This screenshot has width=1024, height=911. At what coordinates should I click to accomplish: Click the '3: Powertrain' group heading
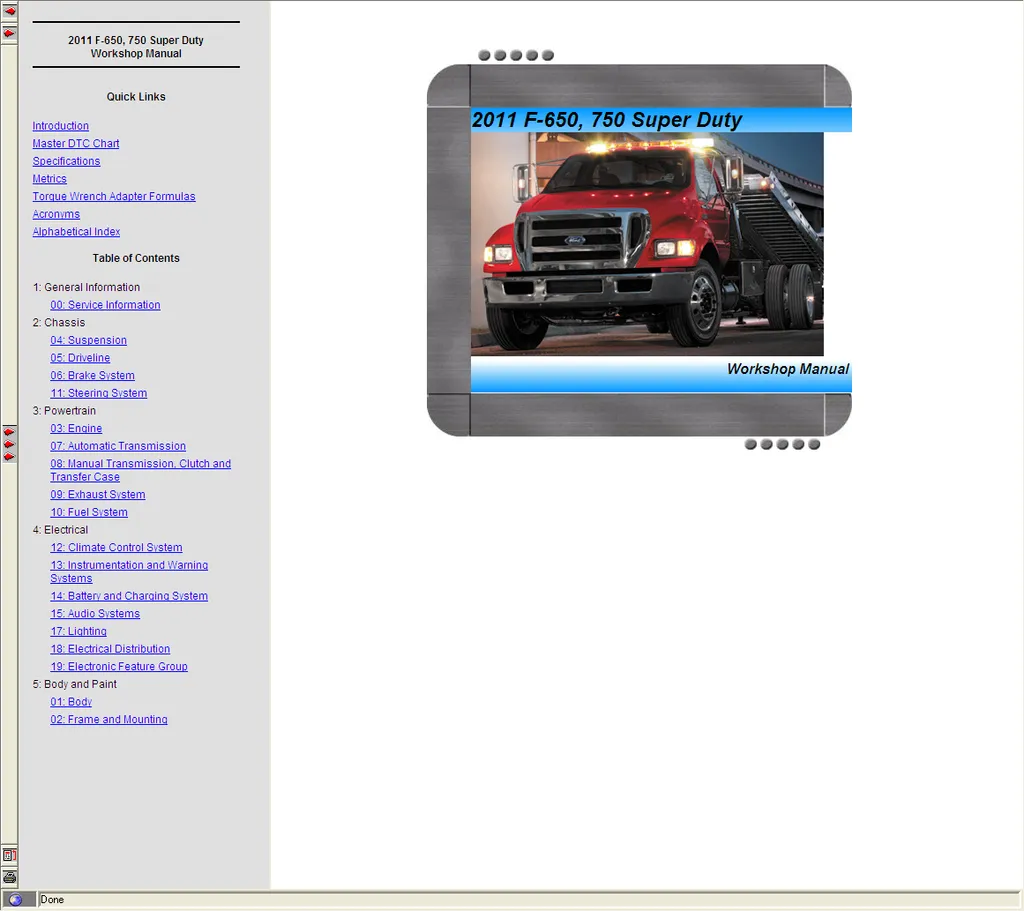tap(64, 410)
